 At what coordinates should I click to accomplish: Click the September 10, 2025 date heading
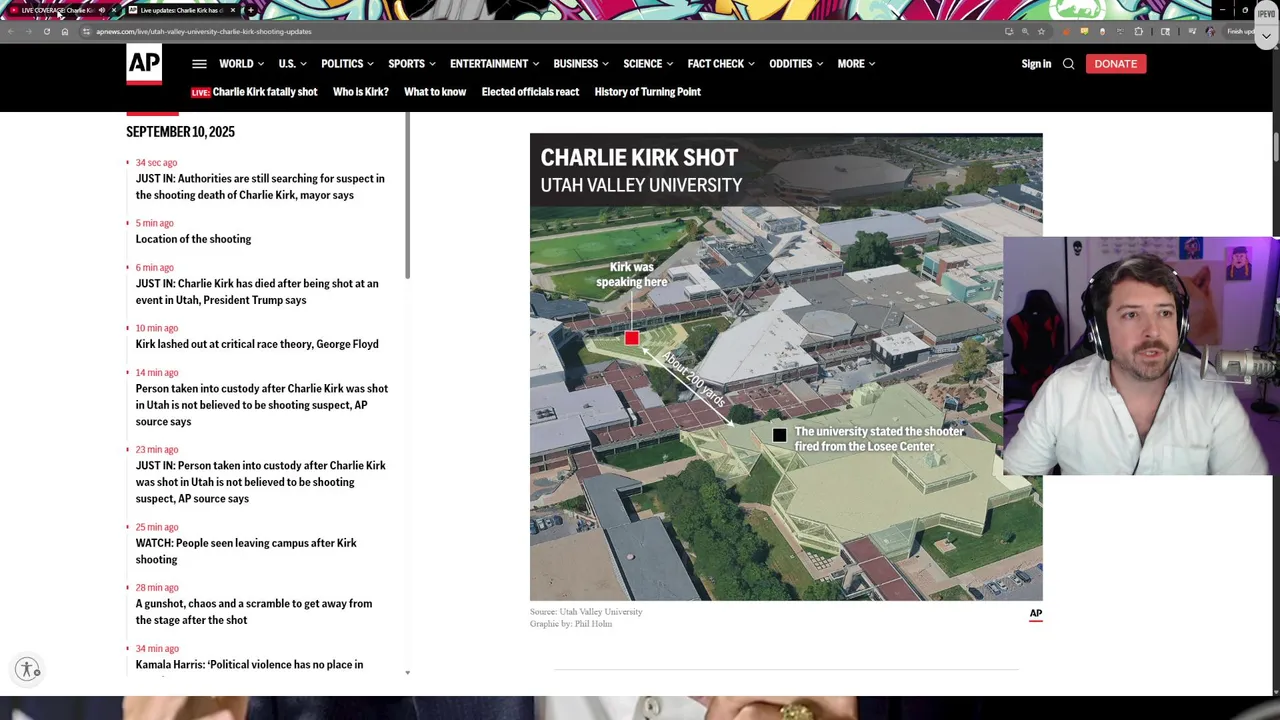180,132
